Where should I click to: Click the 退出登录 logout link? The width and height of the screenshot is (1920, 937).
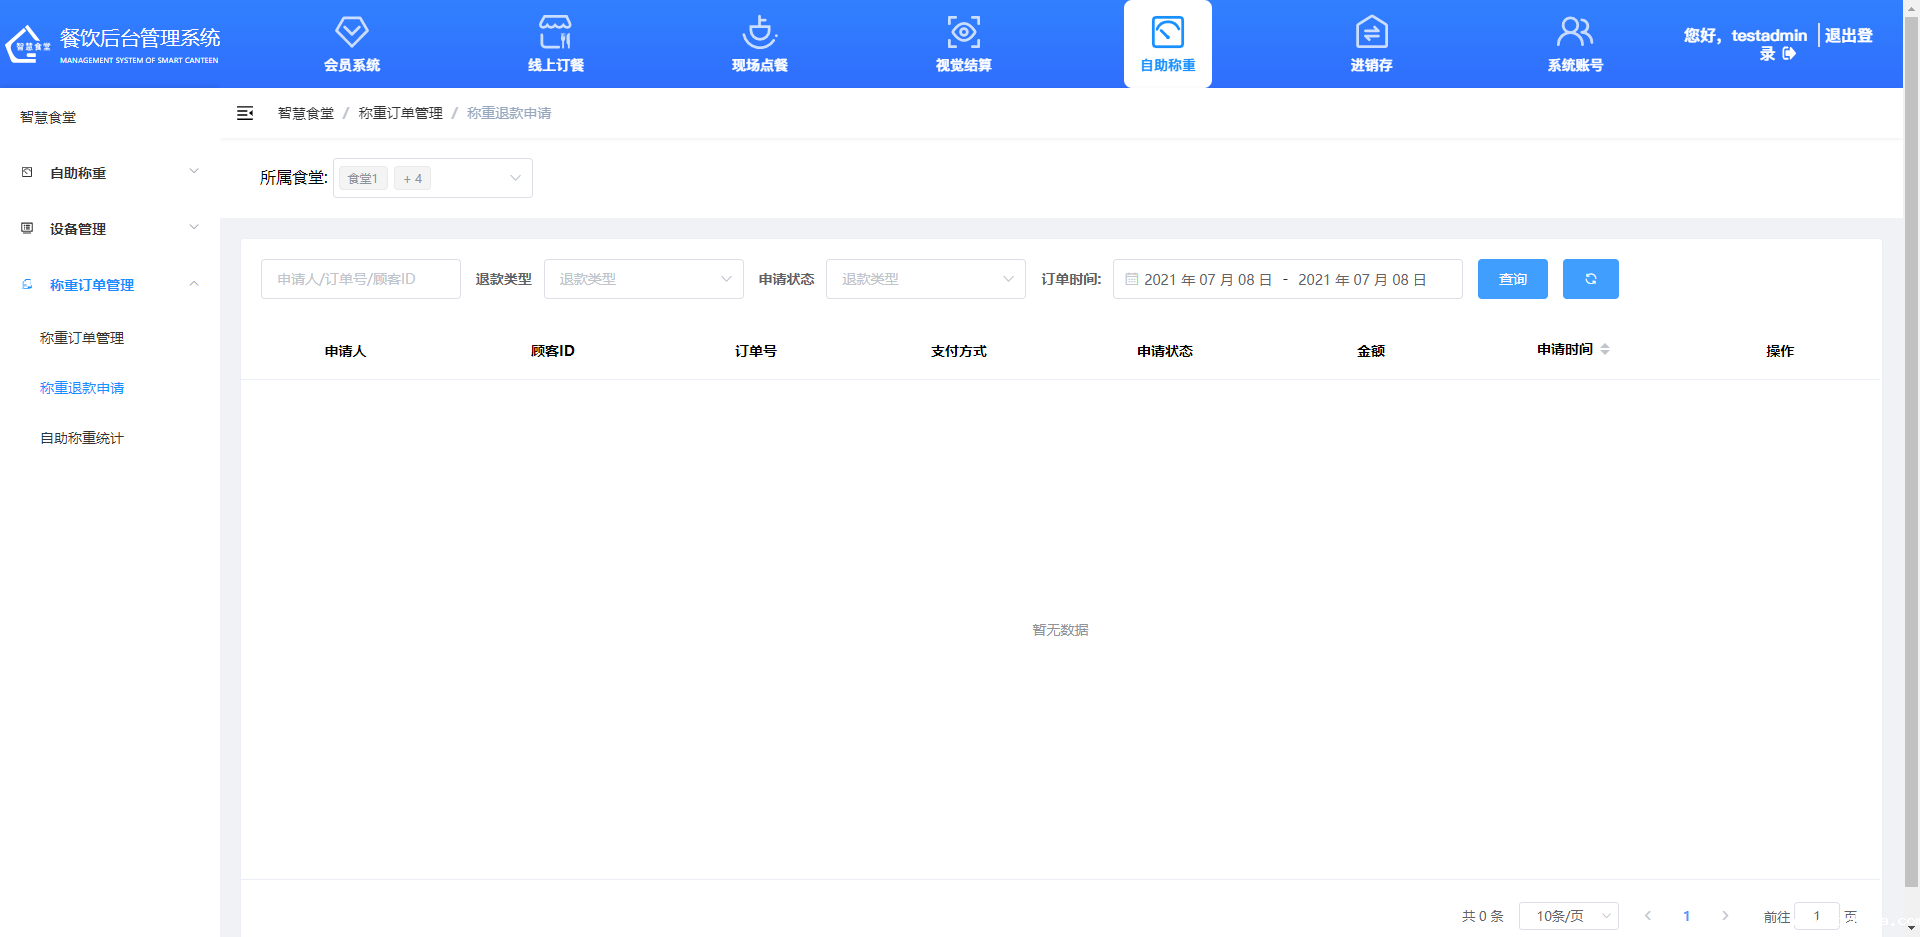1848,36
